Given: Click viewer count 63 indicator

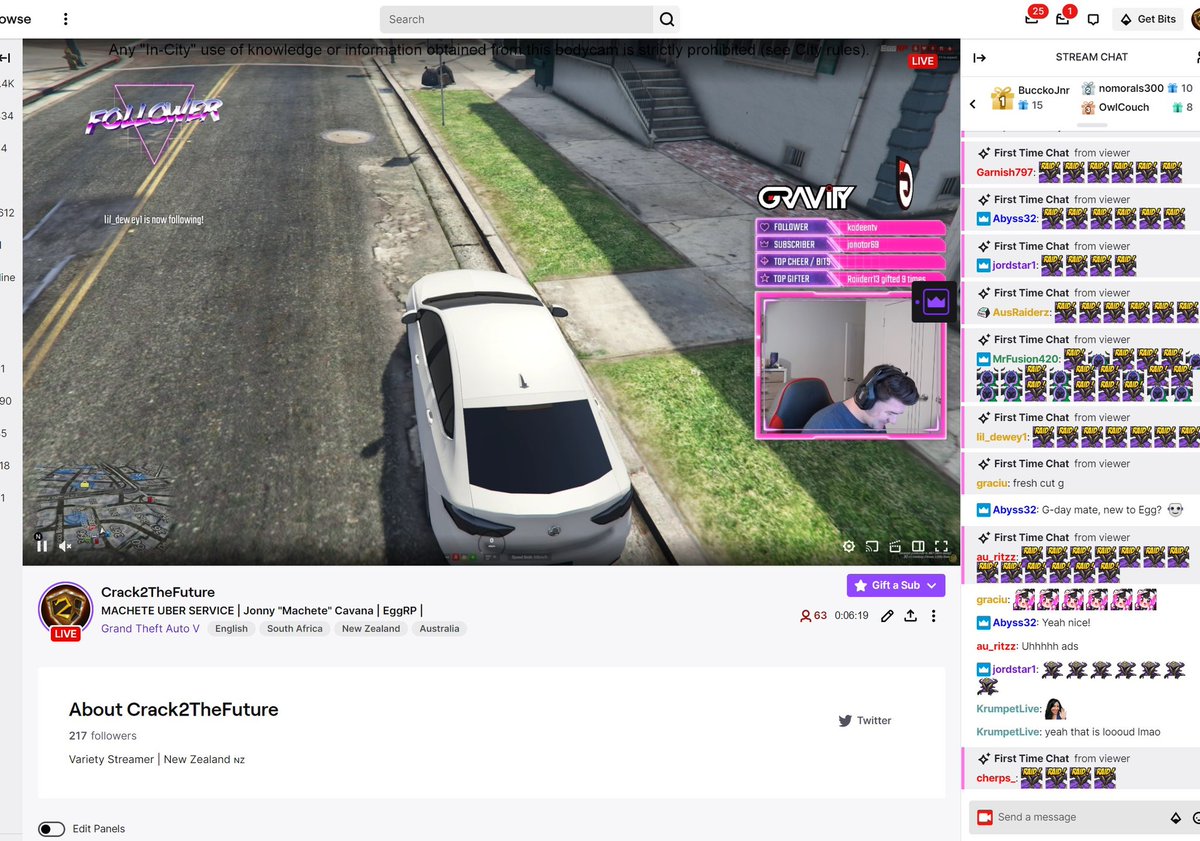Looking at the screenshot, I should tap(813, 616).
